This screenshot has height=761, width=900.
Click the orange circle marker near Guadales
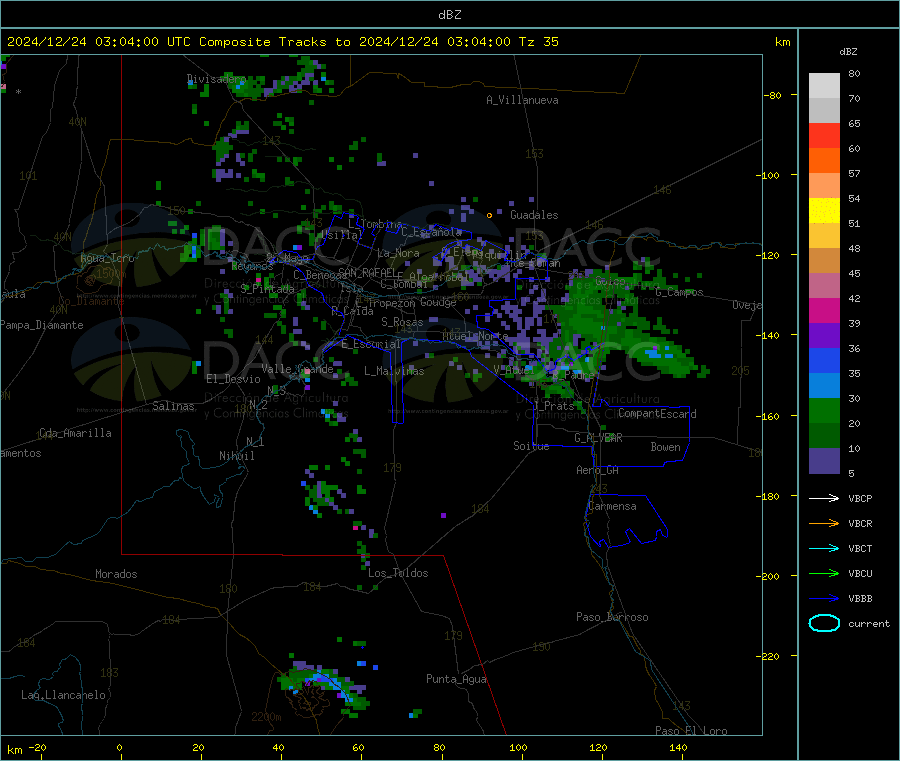489,216
